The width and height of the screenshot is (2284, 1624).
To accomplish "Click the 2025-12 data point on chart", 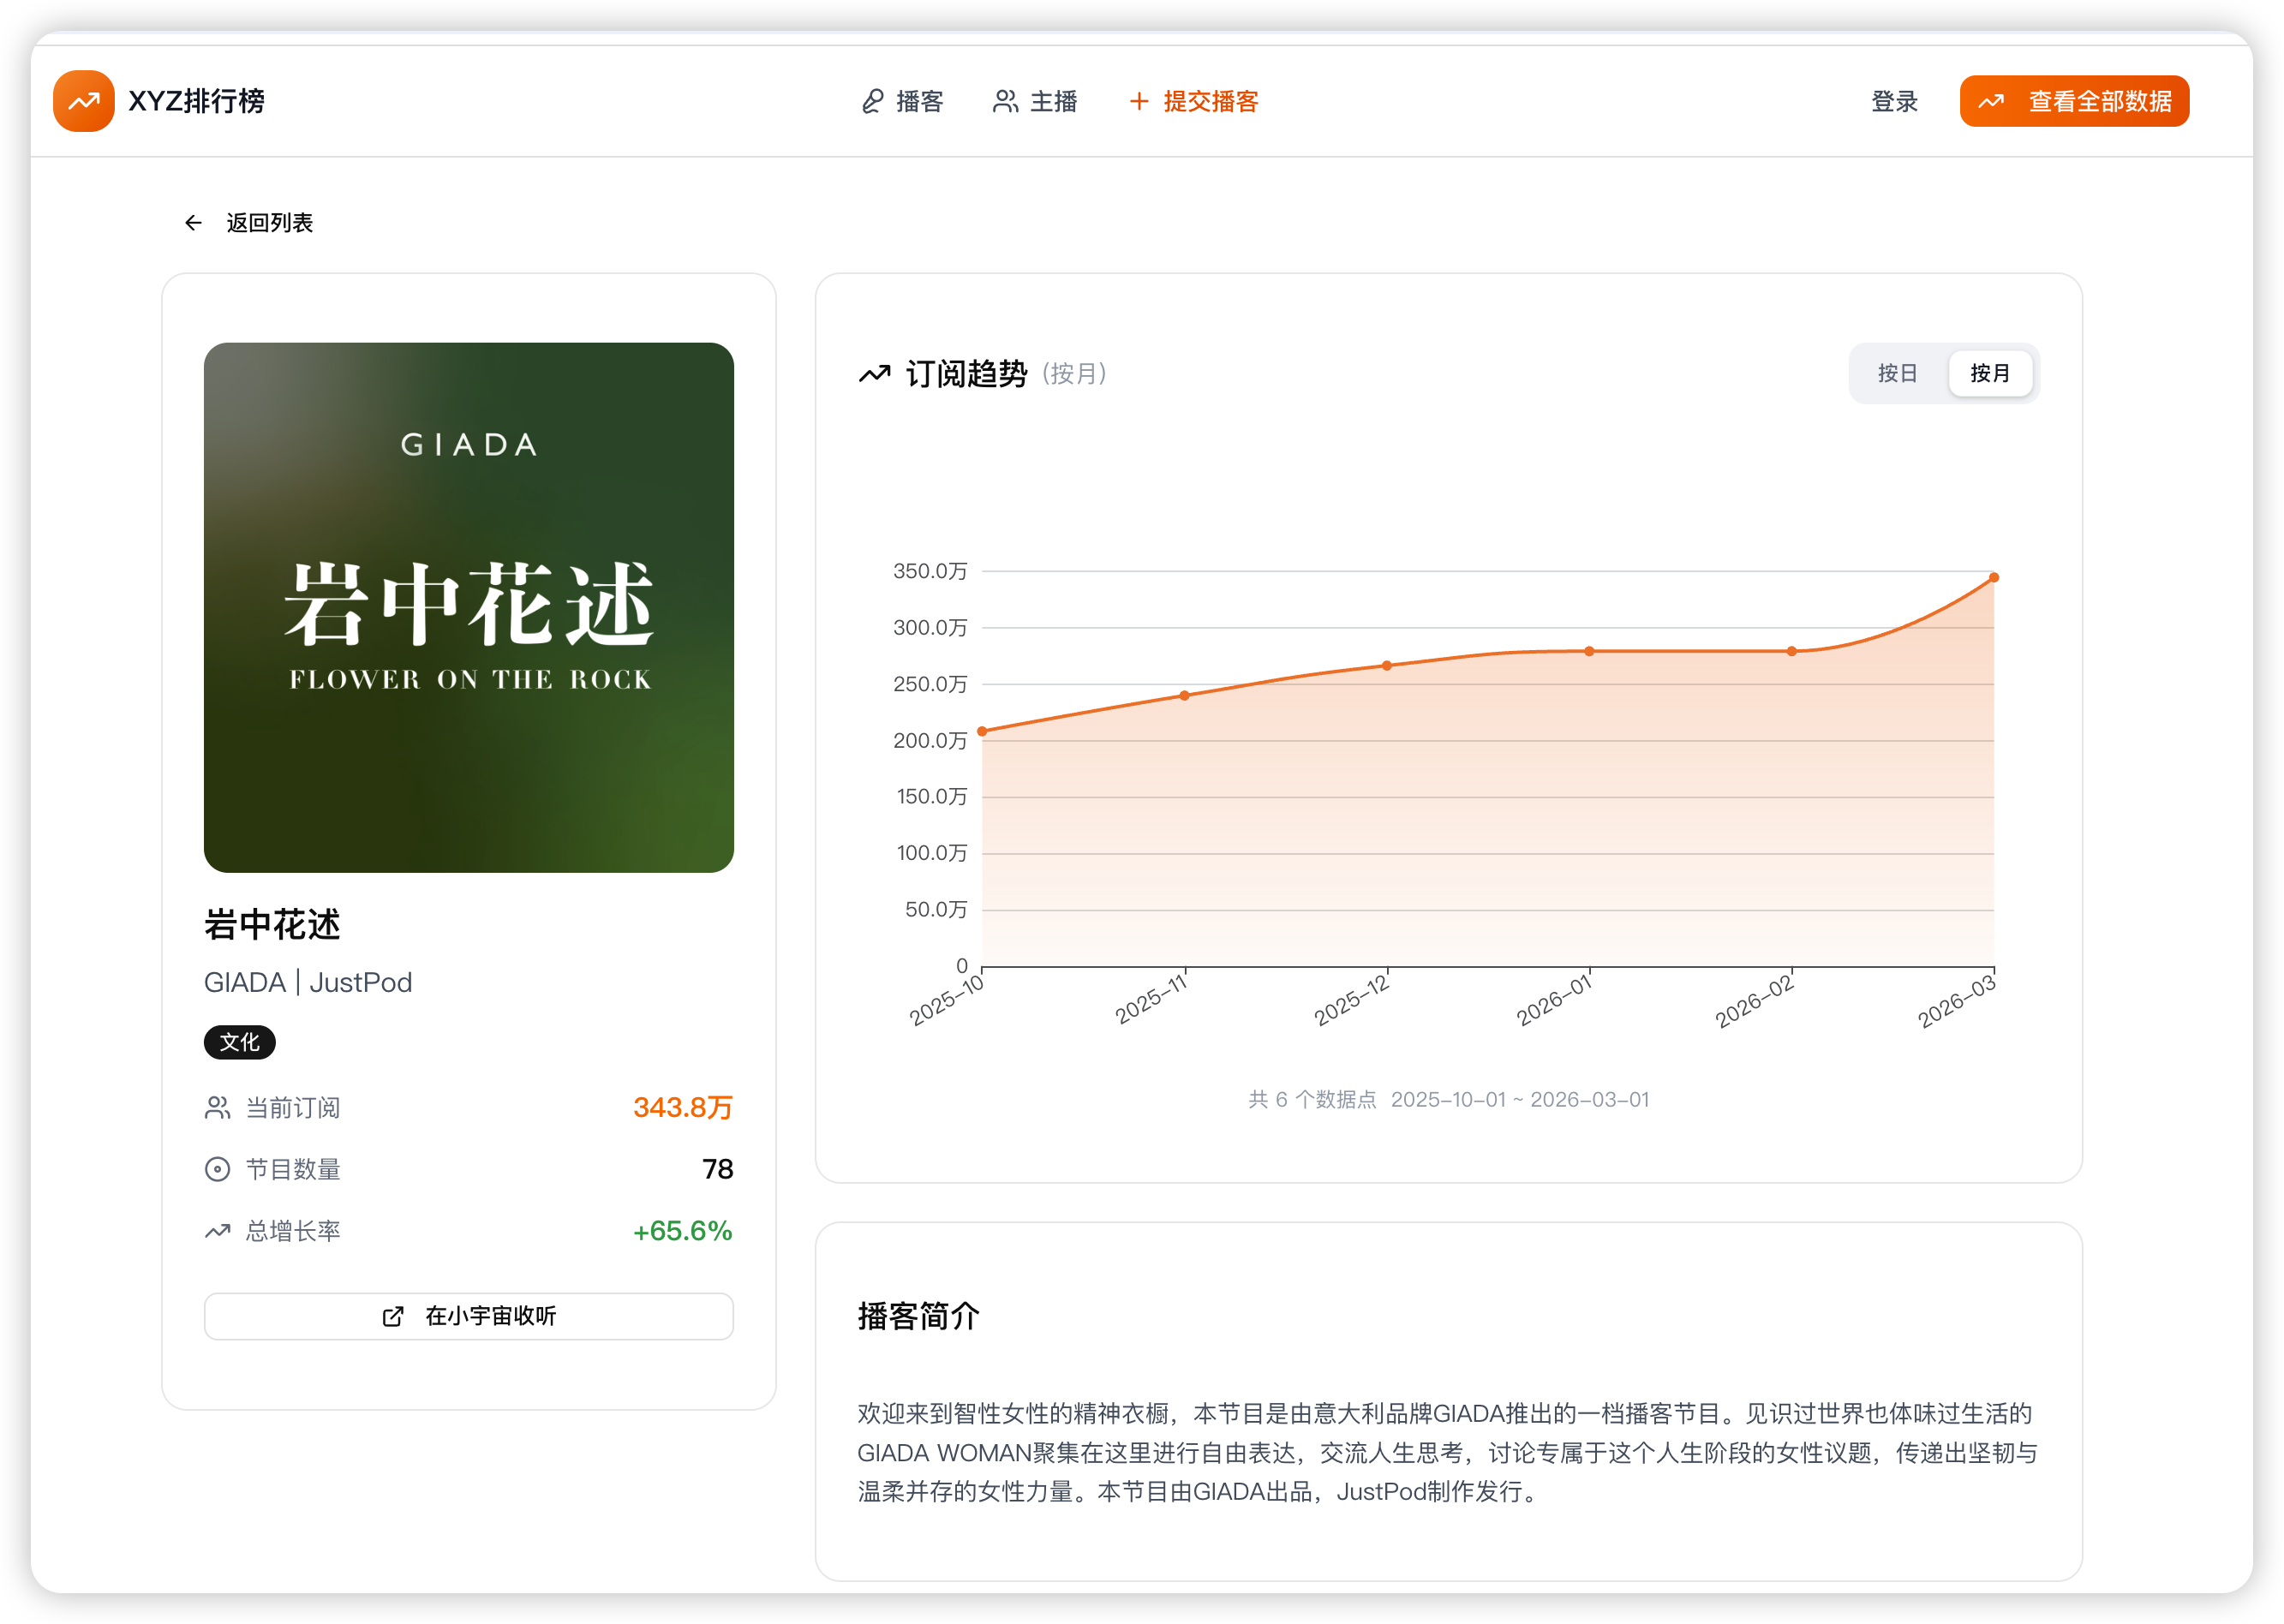I will click(1386, 666).
